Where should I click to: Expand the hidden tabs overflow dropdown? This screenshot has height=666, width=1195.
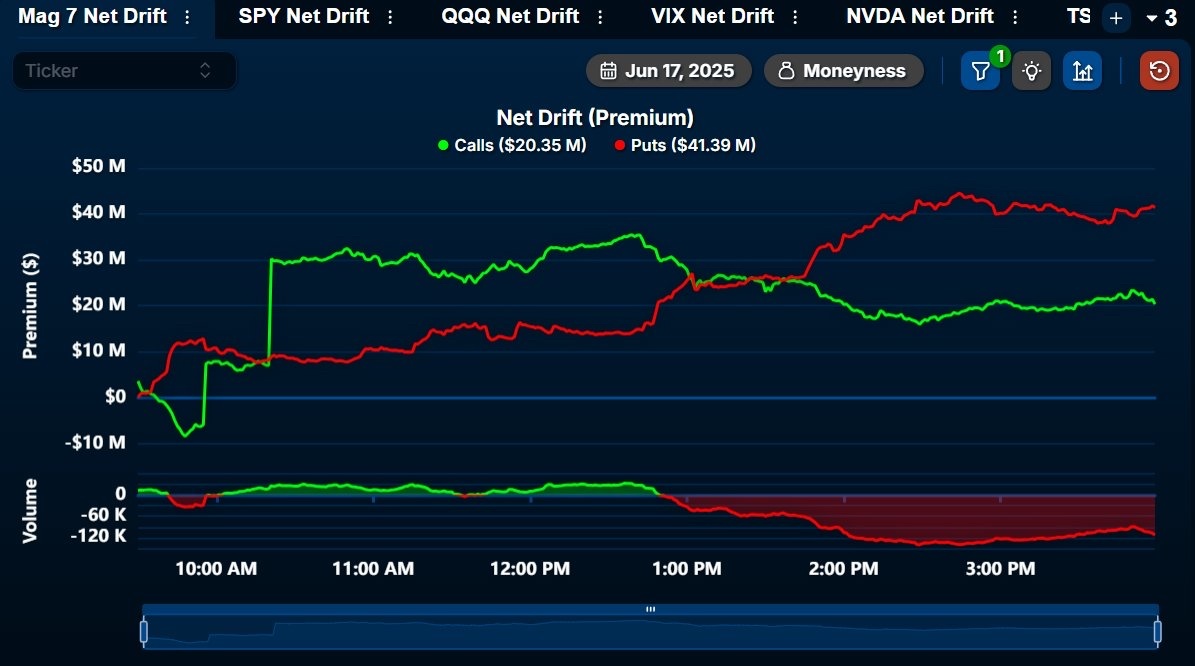(1162, 18)
